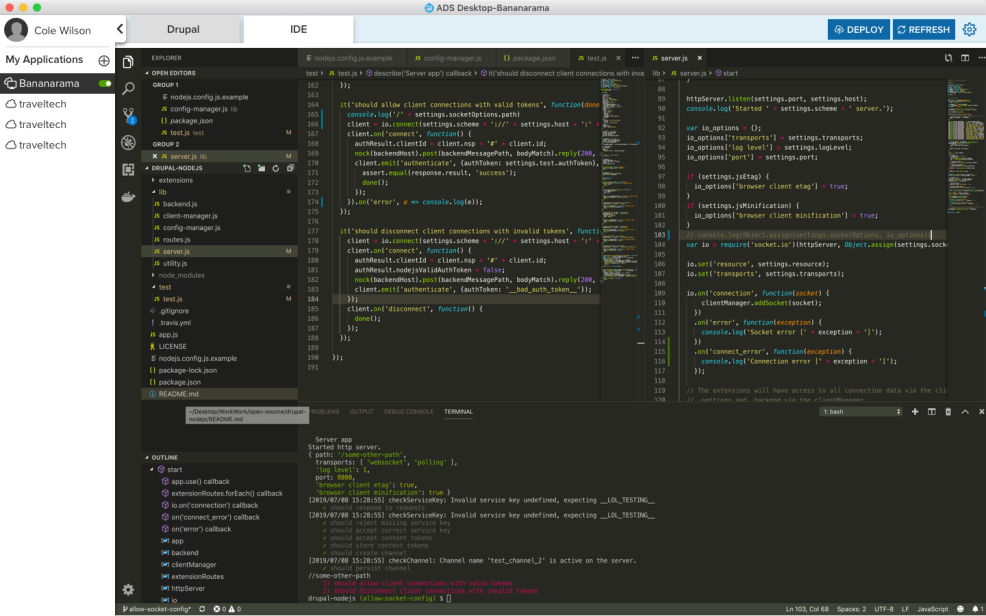Open the bash terminal selector dropdown
Image resolution: width=986 pixels, height=616 pixels.
click(859, 412)
